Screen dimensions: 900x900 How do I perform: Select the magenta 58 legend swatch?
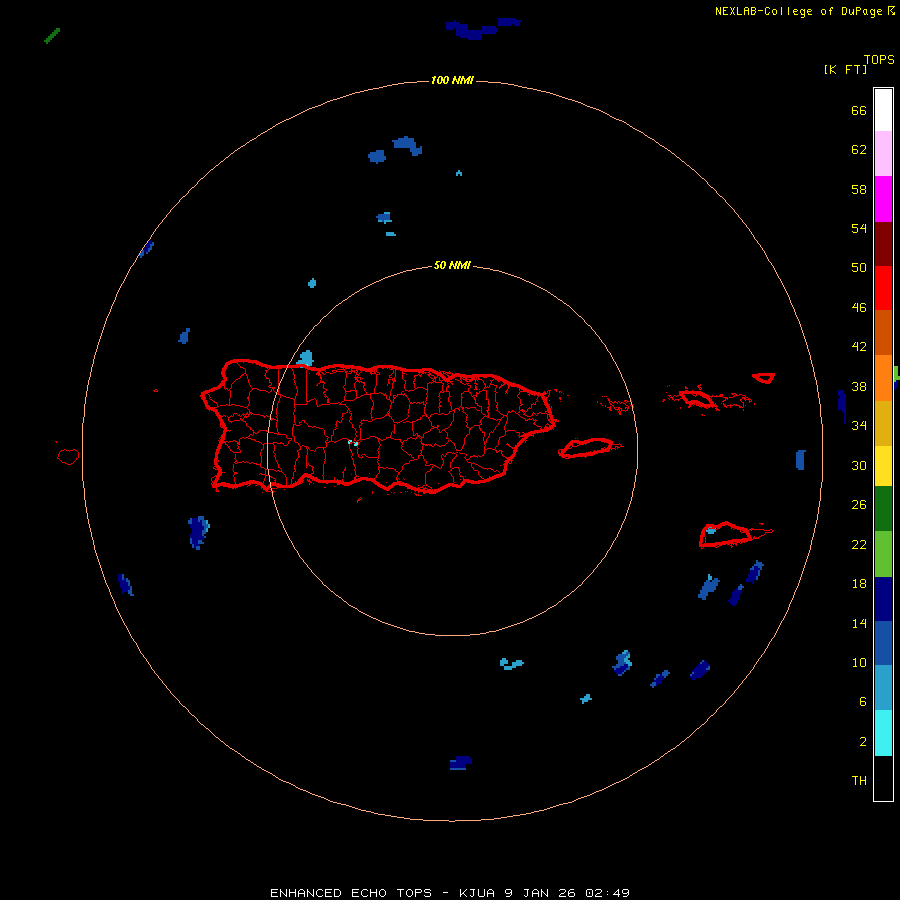point(883,199)
